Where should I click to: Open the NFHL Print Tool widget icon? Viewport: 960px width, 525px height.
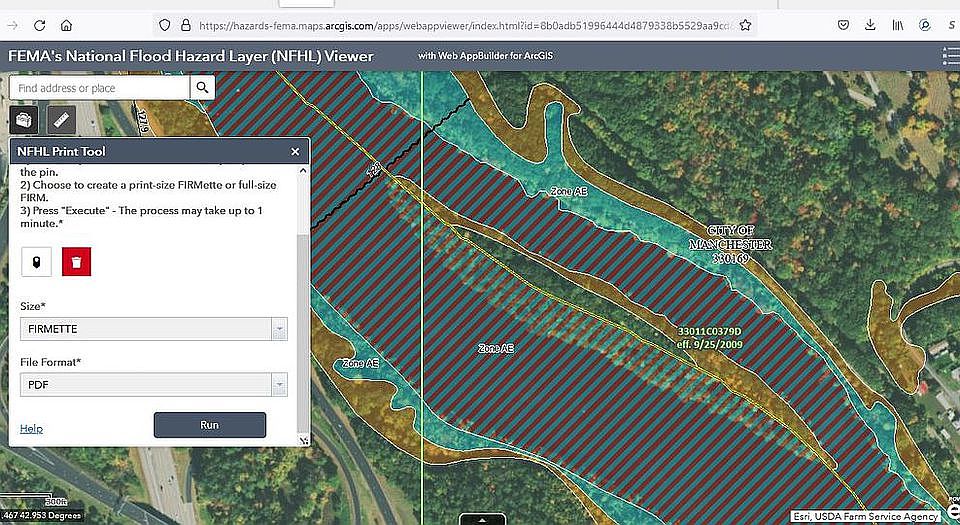(25, 121)
